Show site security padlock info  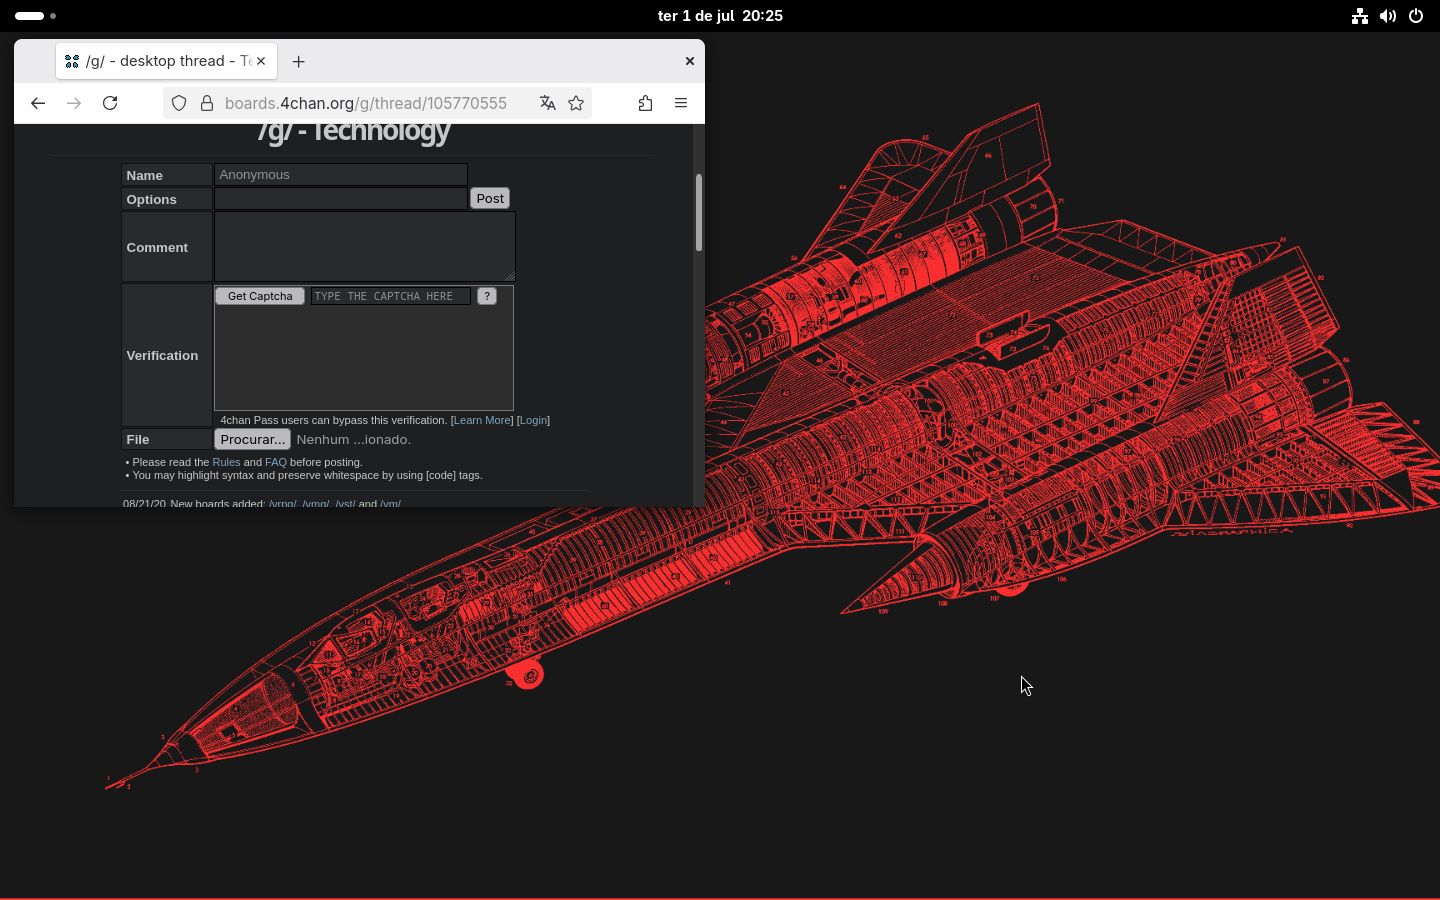coord(207,103)
